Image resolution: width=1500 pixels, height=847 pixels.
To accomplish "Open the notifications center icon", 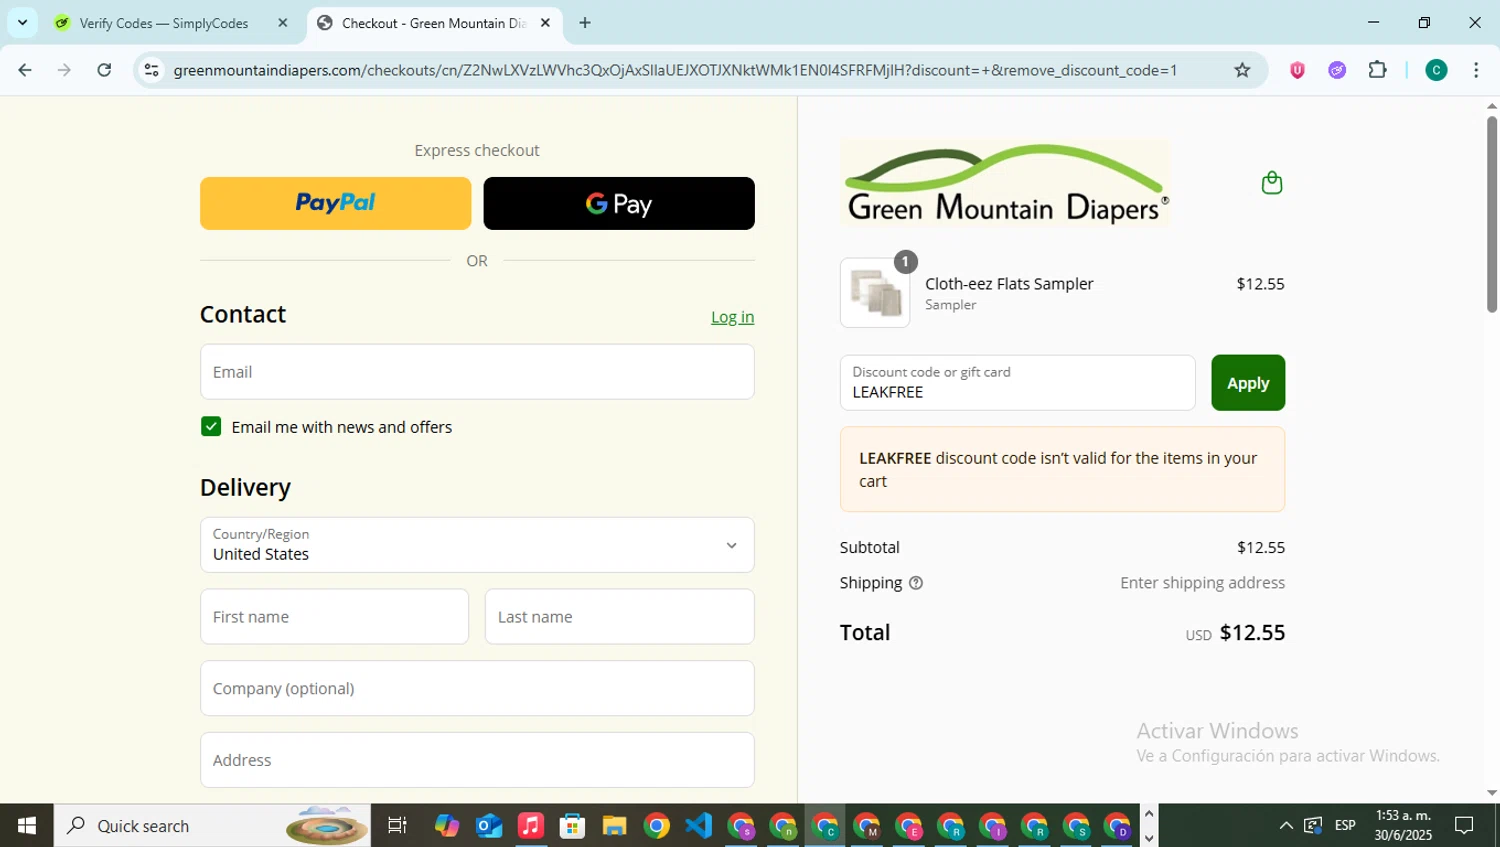I will coord(1464,826).
